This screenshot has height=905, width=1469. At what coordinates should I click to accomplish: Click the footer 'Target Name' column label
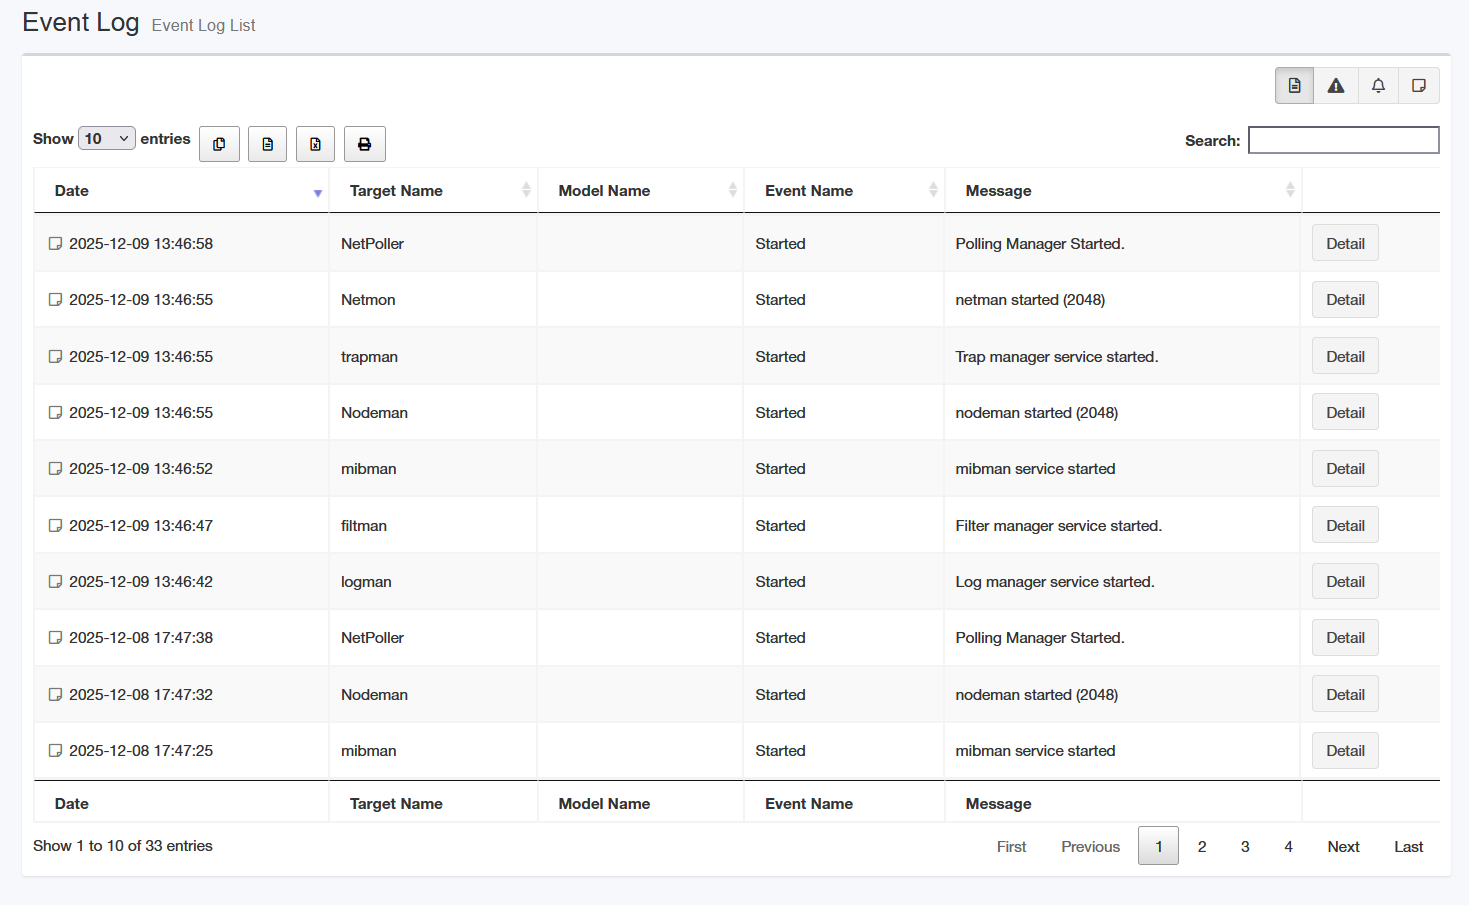coord(396,804)
